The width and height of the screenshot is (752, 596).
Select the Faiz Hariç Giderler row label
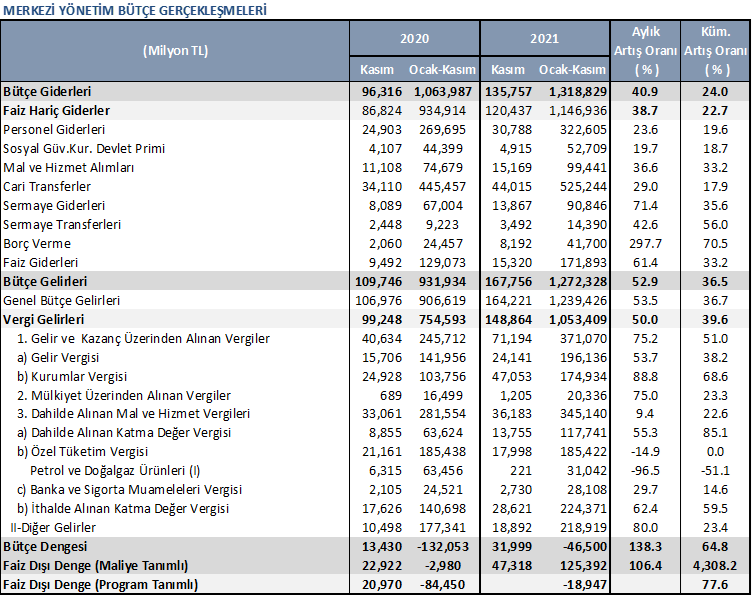(56, 111)
